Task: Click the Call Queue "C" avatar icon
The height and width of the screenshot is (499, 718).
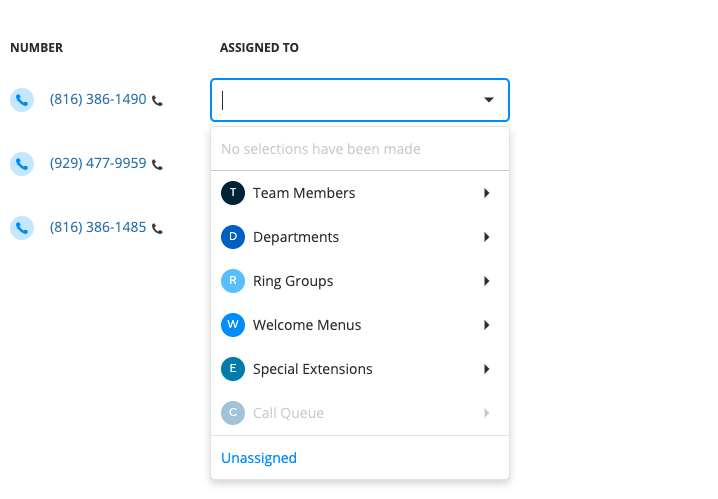Action: click(x=233, y=412)
